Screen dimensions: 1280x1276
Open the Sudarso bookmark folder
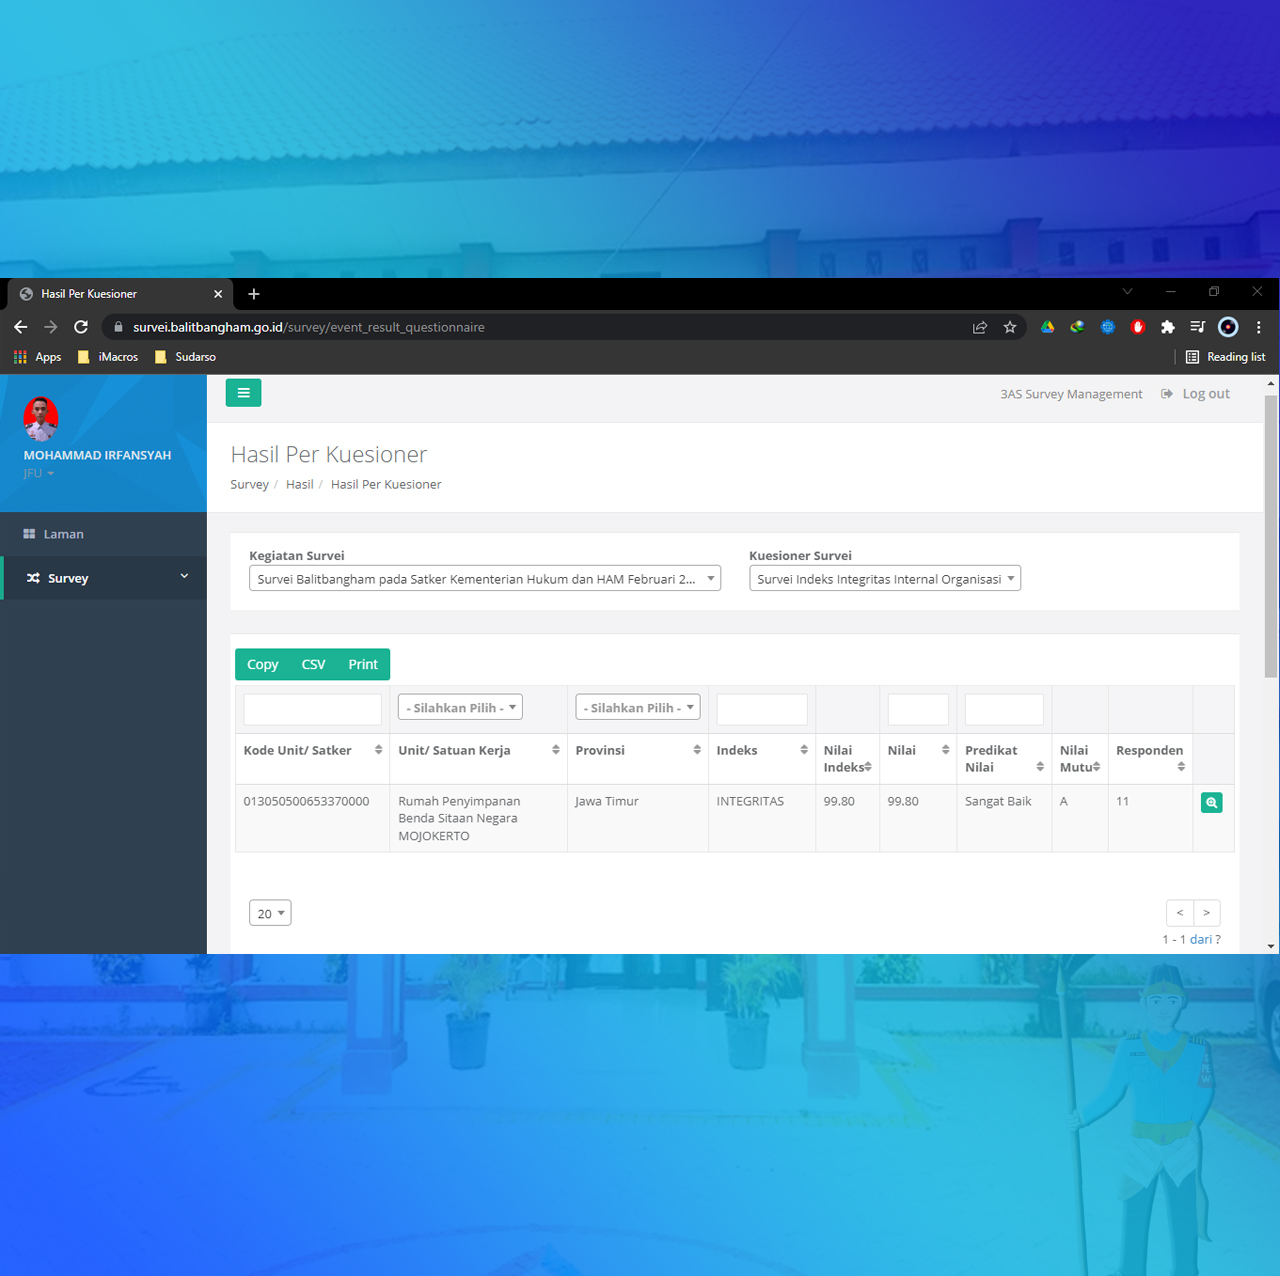coord(186,357)
